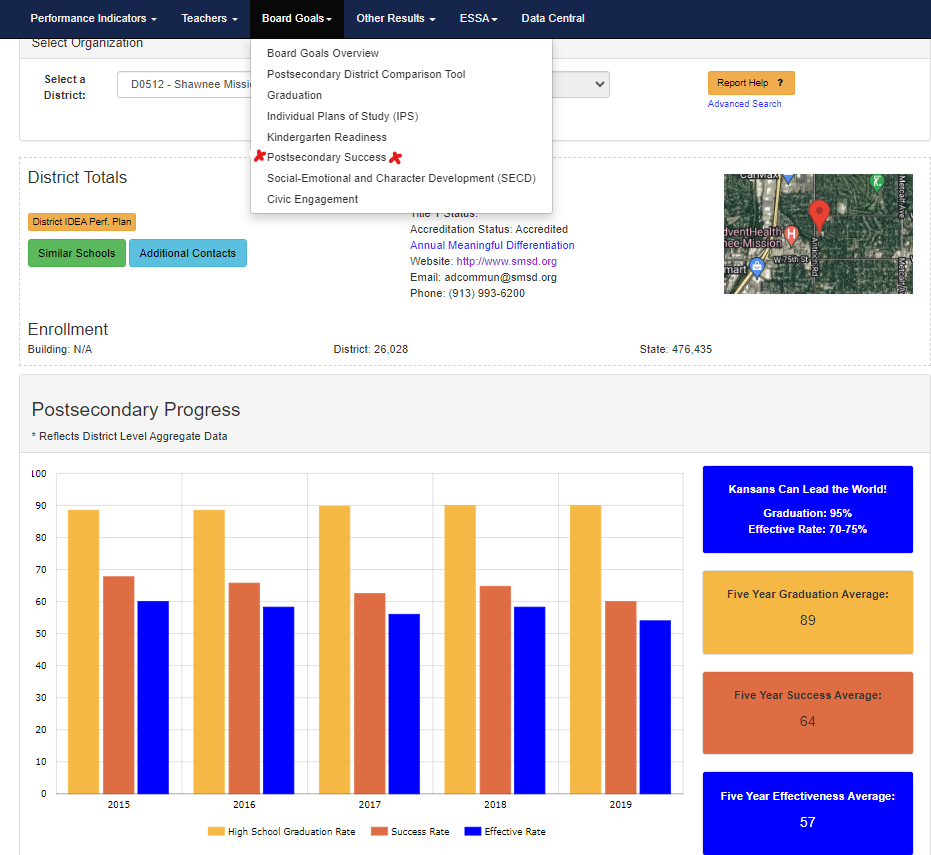Image resolution: width=931 pixels, height=855 pixels.
Task: Visit the http://www.smsd.org website link
Action: (x=506, y=261)
